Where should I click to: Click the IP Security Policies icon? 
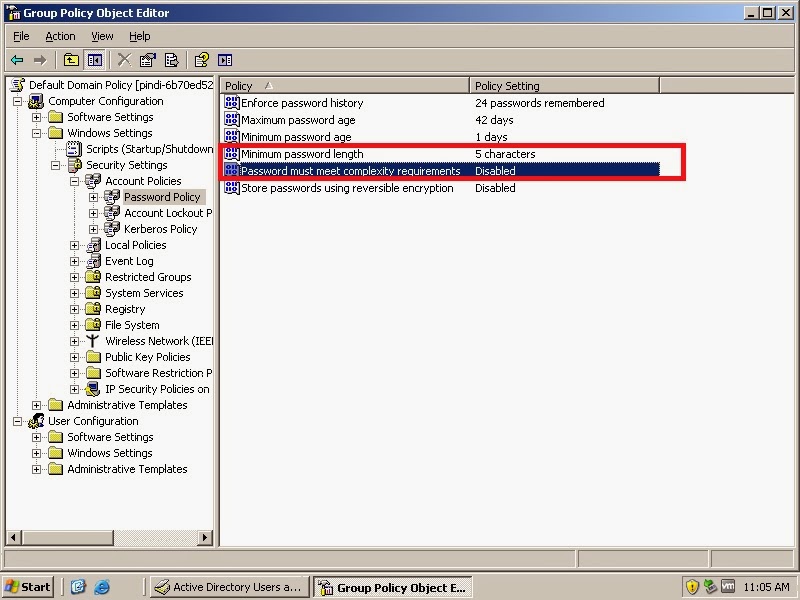tap(93, 389)
